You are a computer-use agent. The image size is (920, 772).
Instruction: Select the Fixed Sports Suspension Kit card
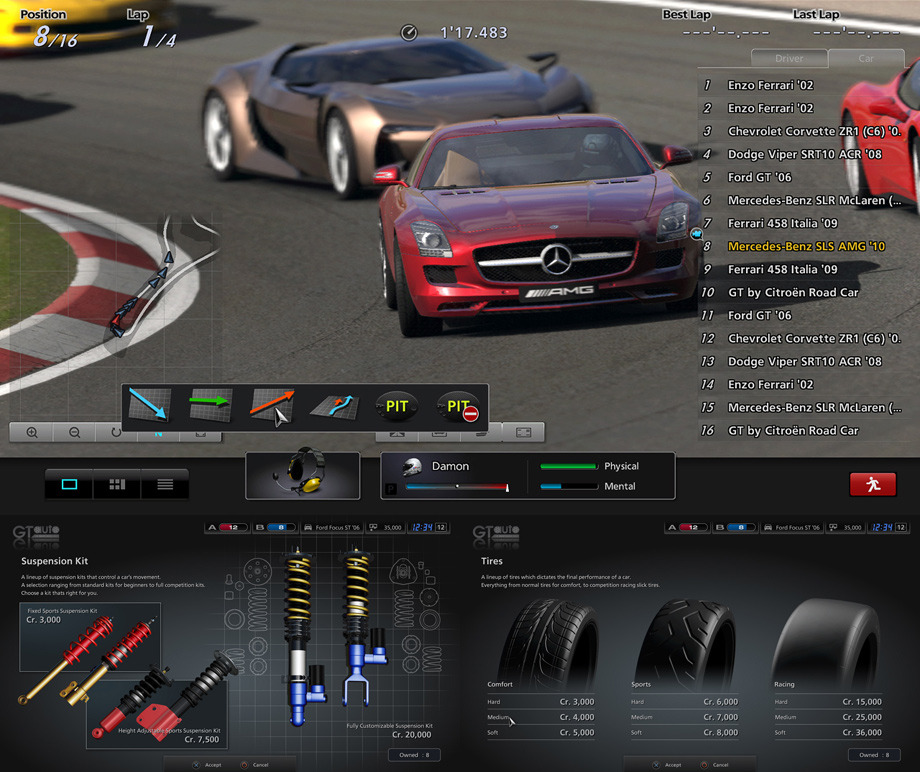click(x=90, y=637)
